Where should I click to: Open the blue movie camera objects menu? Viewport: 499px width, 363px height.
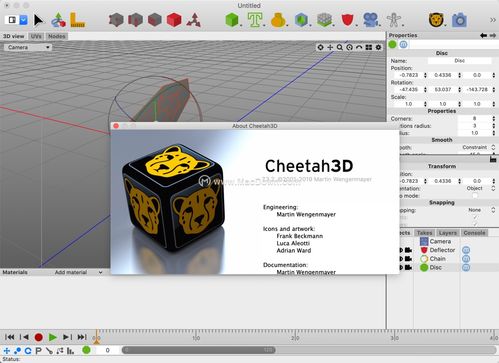(371, 20)
